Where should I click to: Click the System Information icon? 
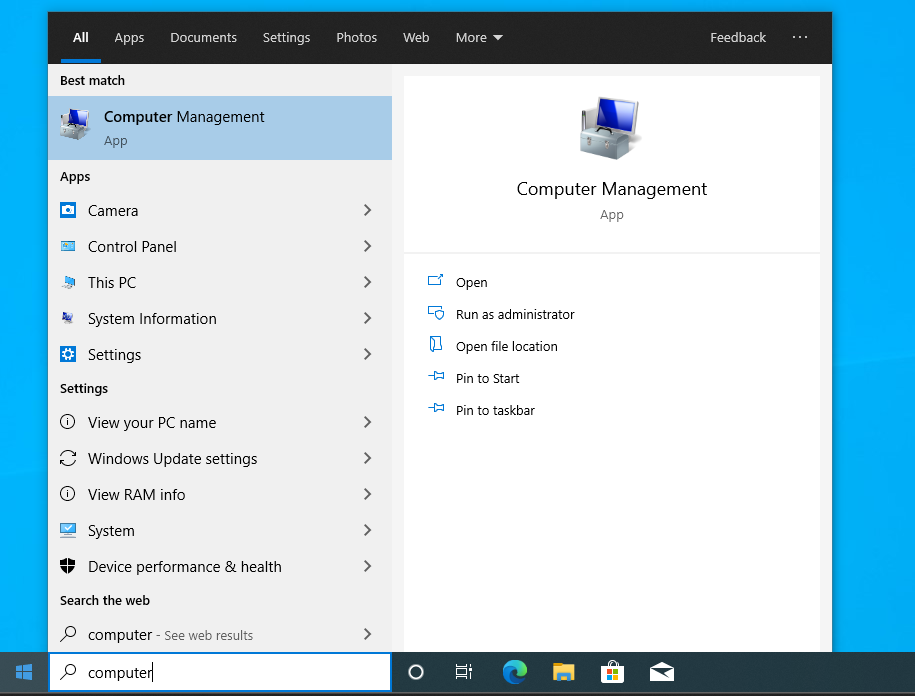click(68, 318)
